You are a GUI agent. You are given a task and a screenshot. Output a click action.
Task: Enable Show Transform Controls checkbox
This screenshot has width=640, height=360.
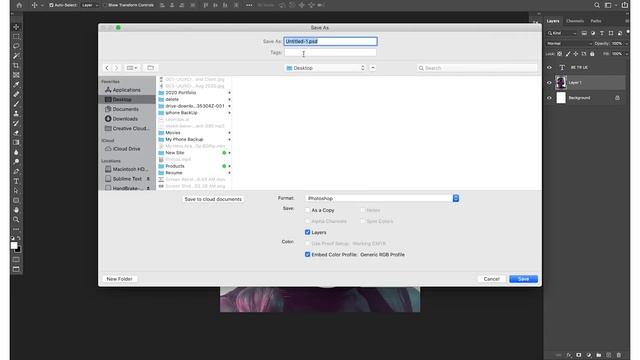pos(105,5)
